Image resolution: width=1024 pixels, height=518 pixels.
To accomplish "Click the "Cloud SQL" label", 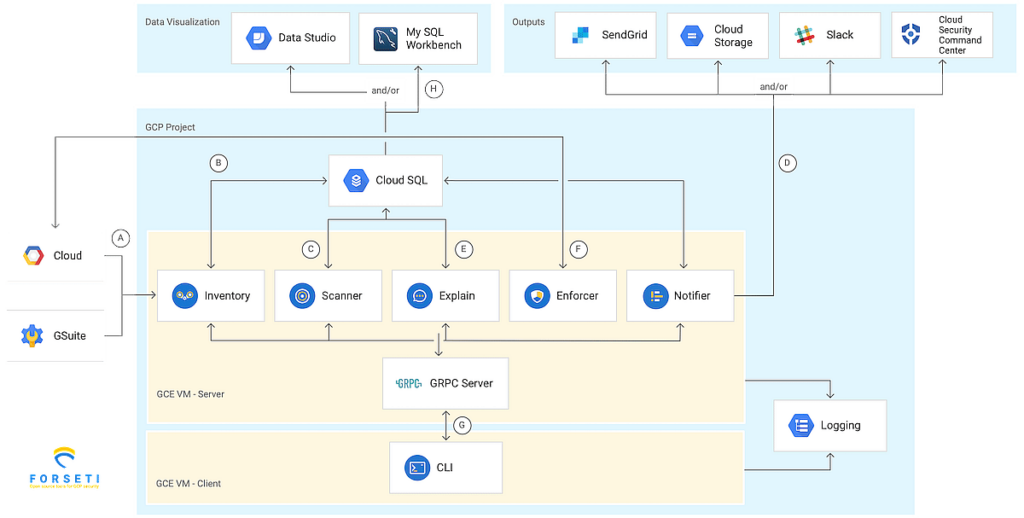I will pos(401,180).
